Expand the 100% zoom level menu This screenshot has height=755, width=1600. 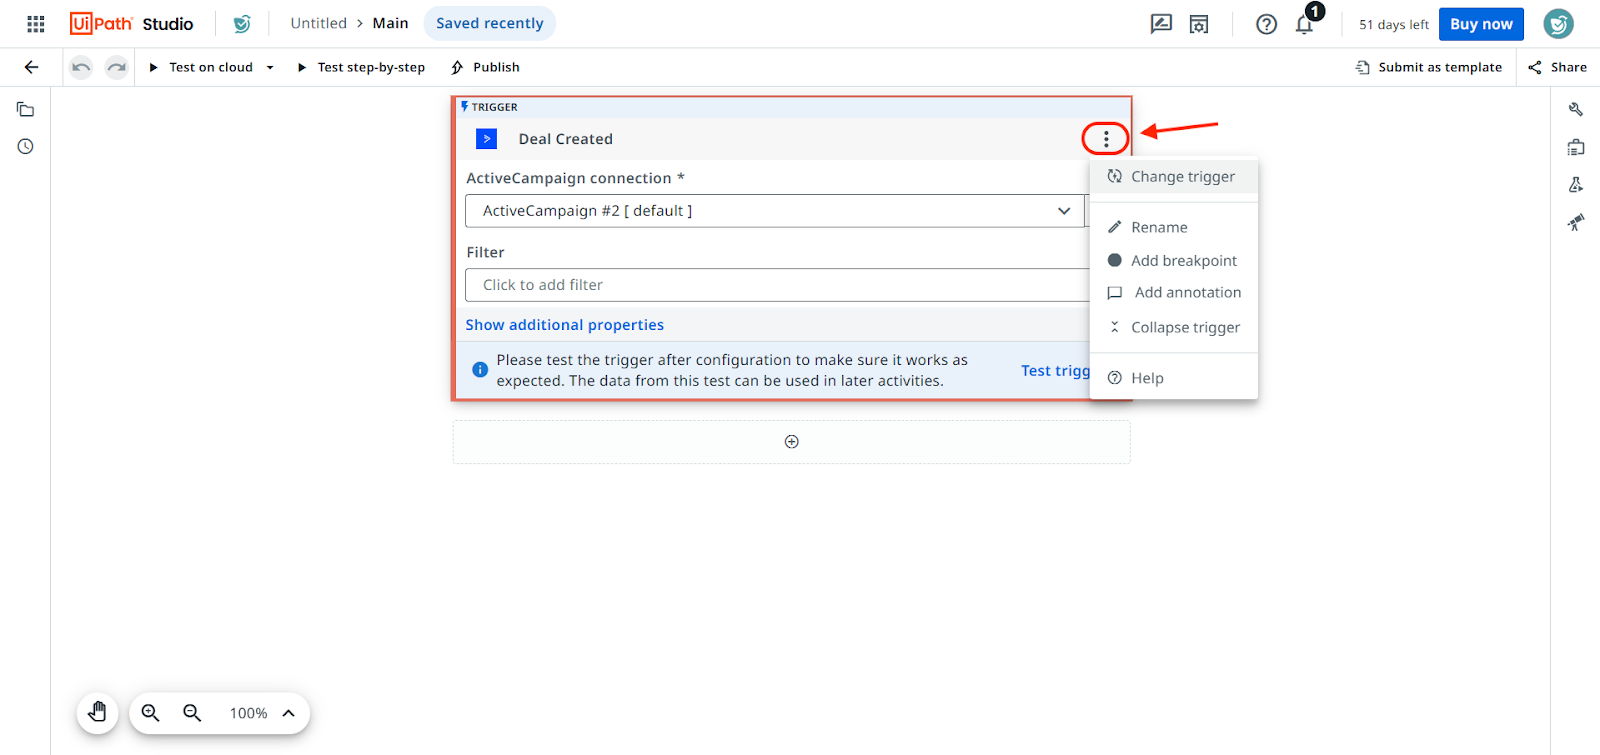click(288, 713)
